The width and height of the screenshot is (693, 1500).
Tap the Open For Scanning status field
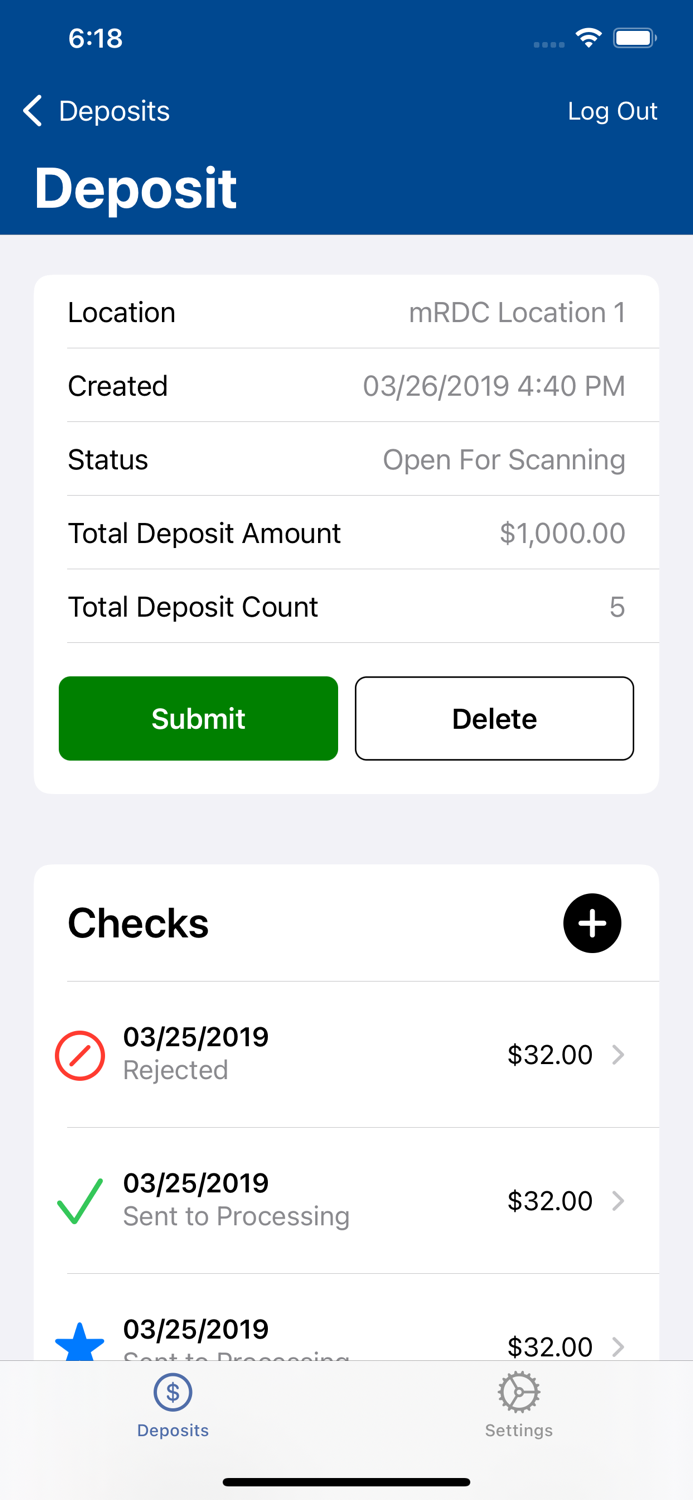coord(504,459)
